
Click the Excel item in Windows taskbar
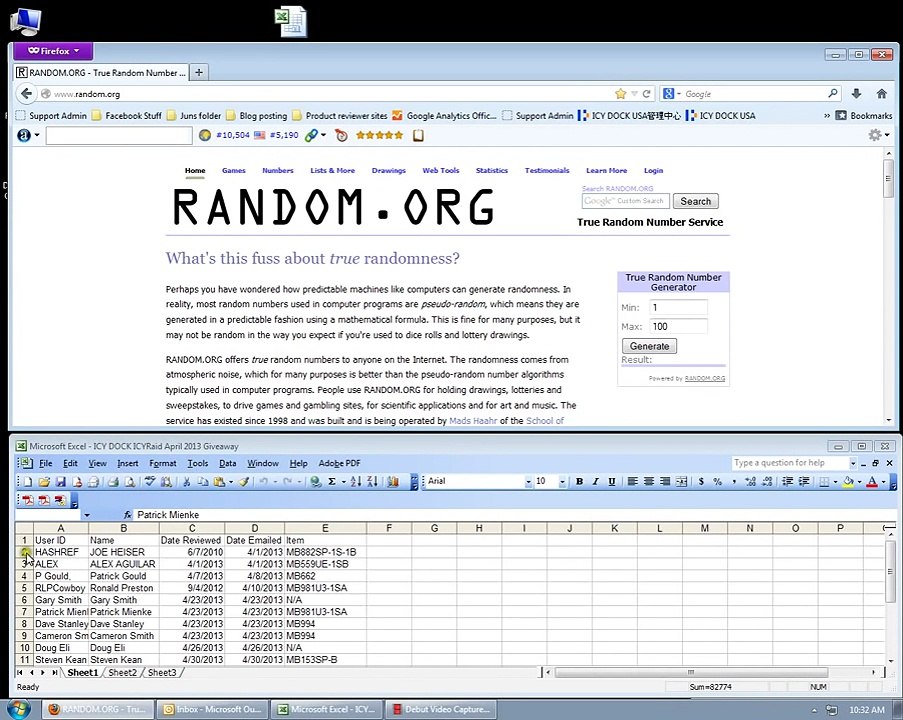[x=326, y=709]
